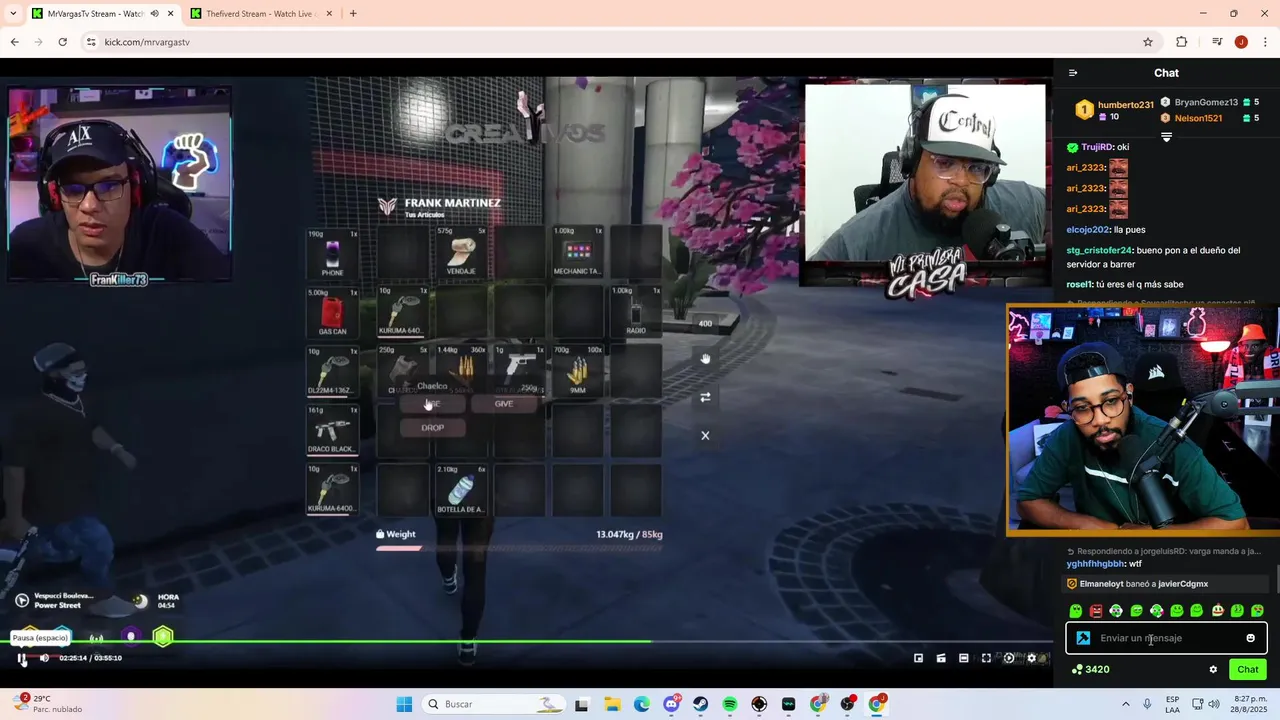The width and height of the screenshot is (1280, 720).
Task: Show hidden system tray icons
Action: (x=1126, y=704)
